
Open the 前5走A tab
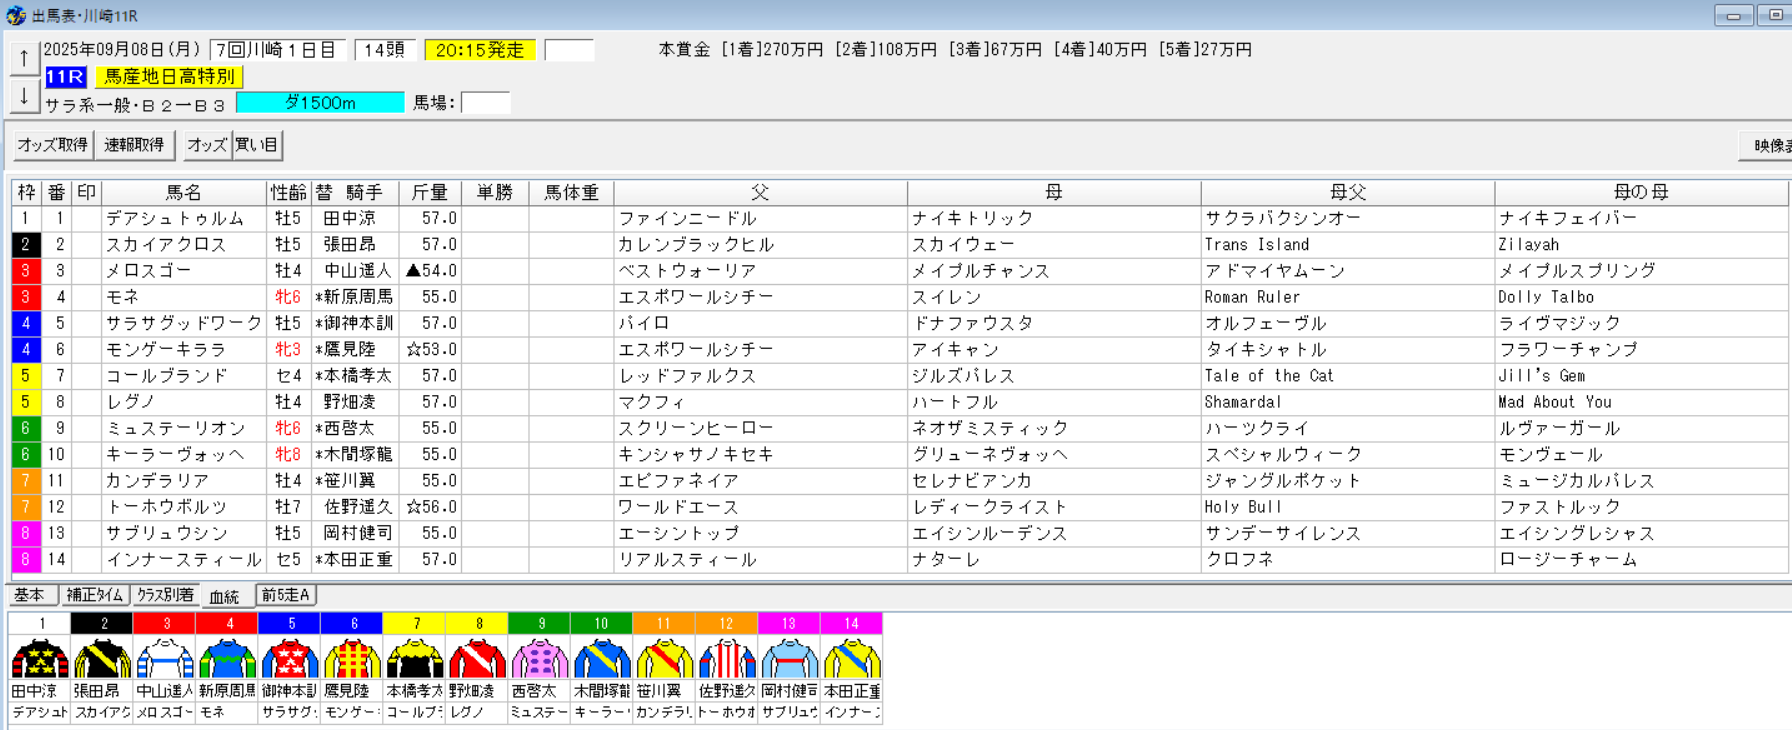click(x=286, y=595)
